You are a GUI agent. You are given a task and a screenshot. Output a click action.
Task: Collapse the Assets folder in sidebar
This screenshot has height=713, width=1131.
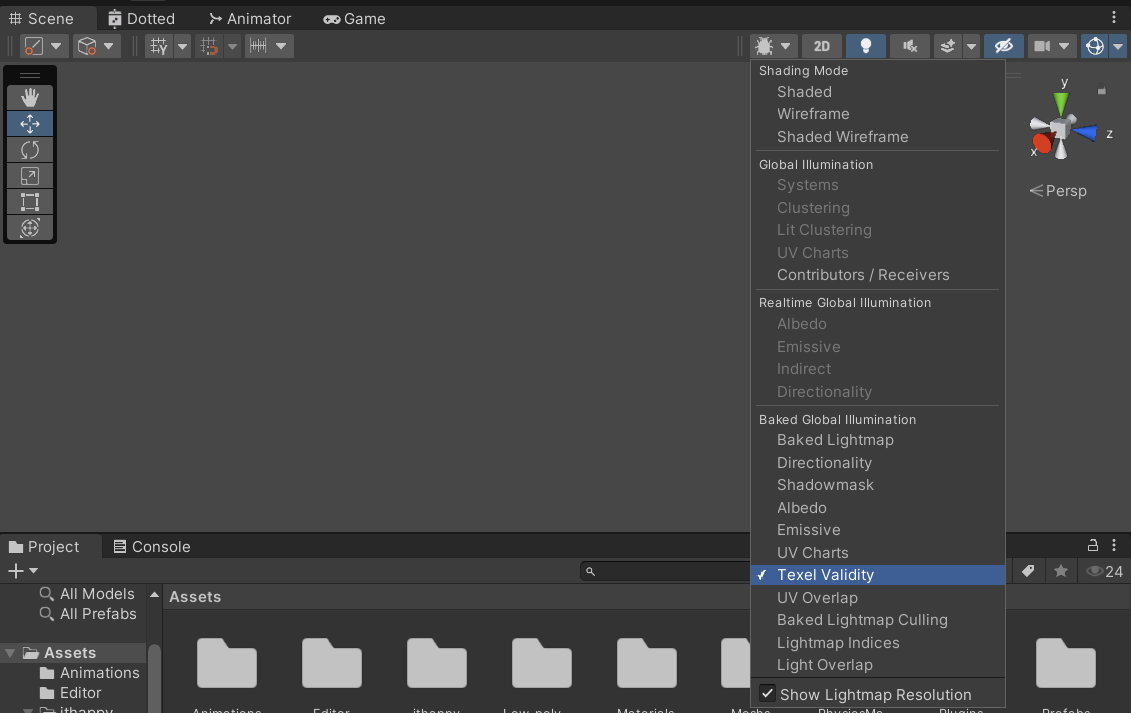pyautogui.click(x=7, y=652)
